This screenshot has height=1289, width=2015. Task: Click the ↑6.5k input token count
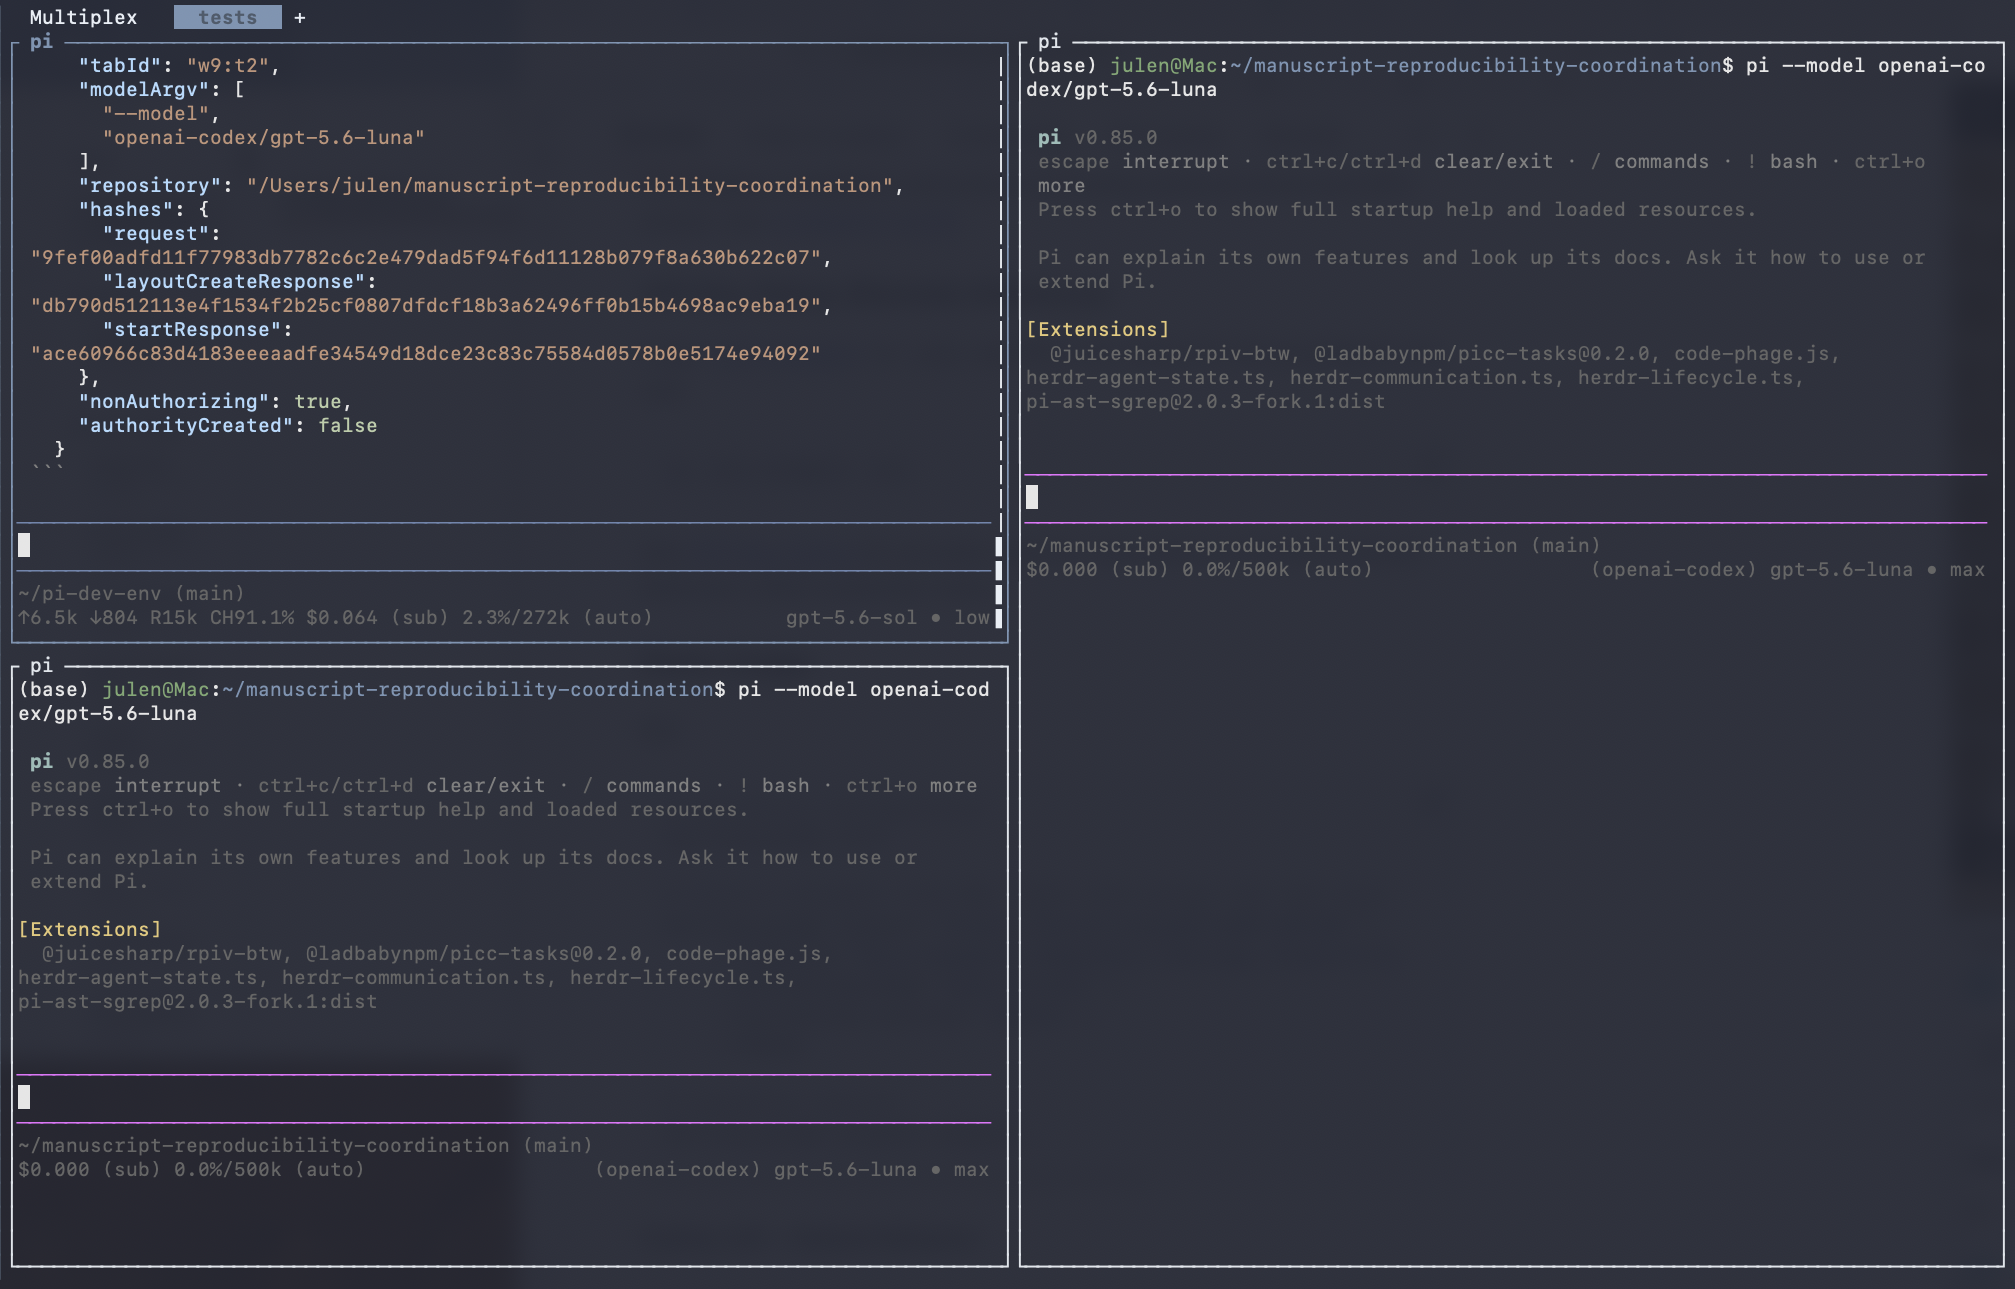point(47,617)
